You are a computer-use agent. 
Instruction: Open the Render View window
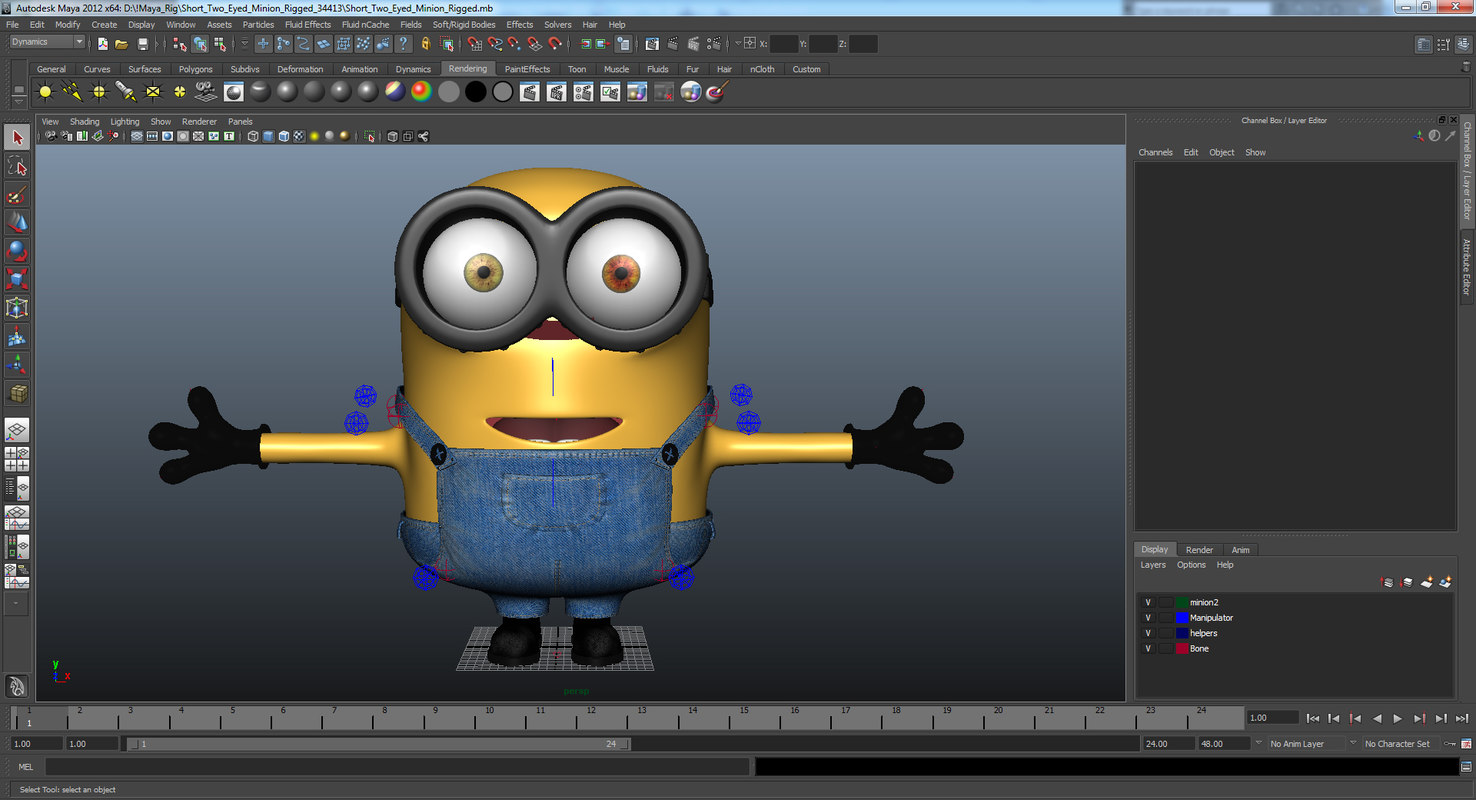pyautogui.click(x=652, y=44)
